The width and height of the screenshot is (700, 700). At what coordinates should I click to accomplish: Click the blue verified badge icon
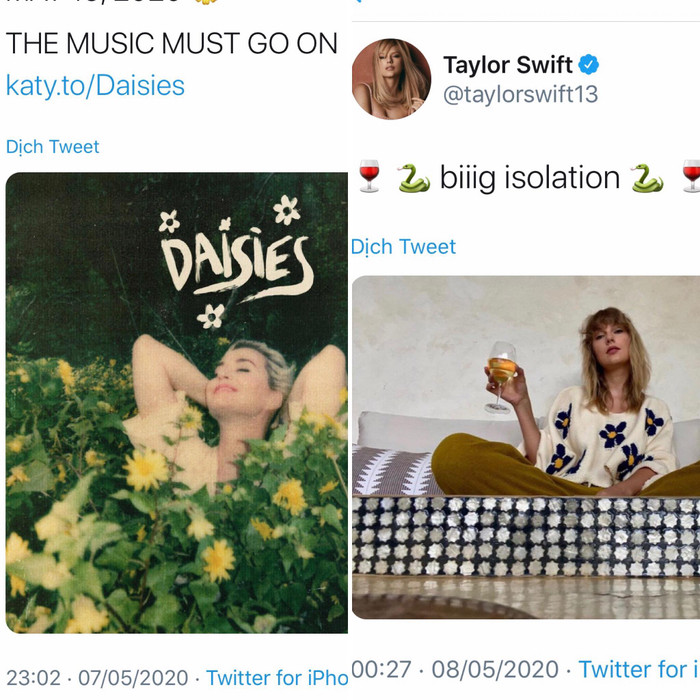coord(588,65)
